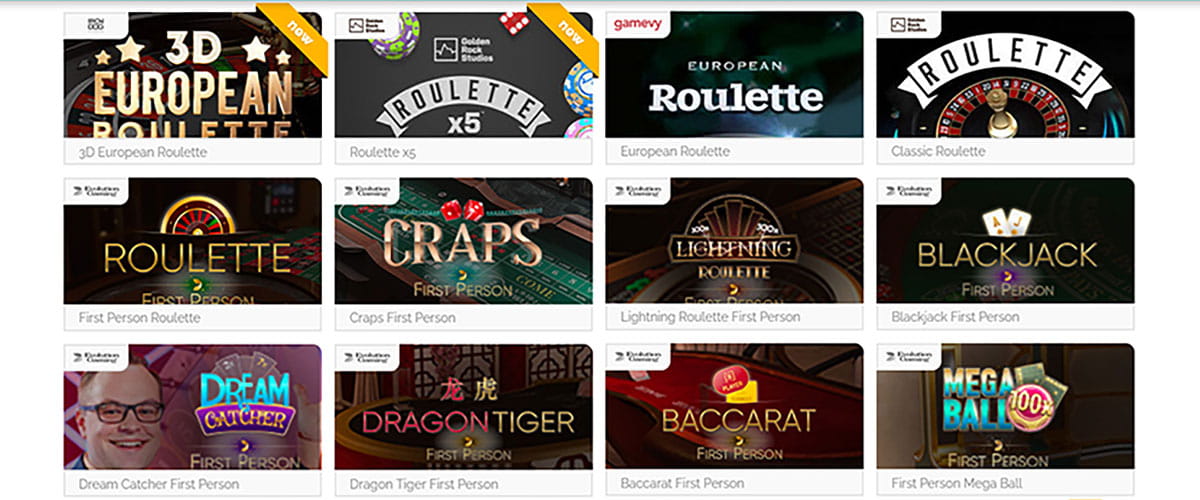Open the First Person Mega Ball thumbnail
The image size is (1200, 500).
[x=1006, y=407]
